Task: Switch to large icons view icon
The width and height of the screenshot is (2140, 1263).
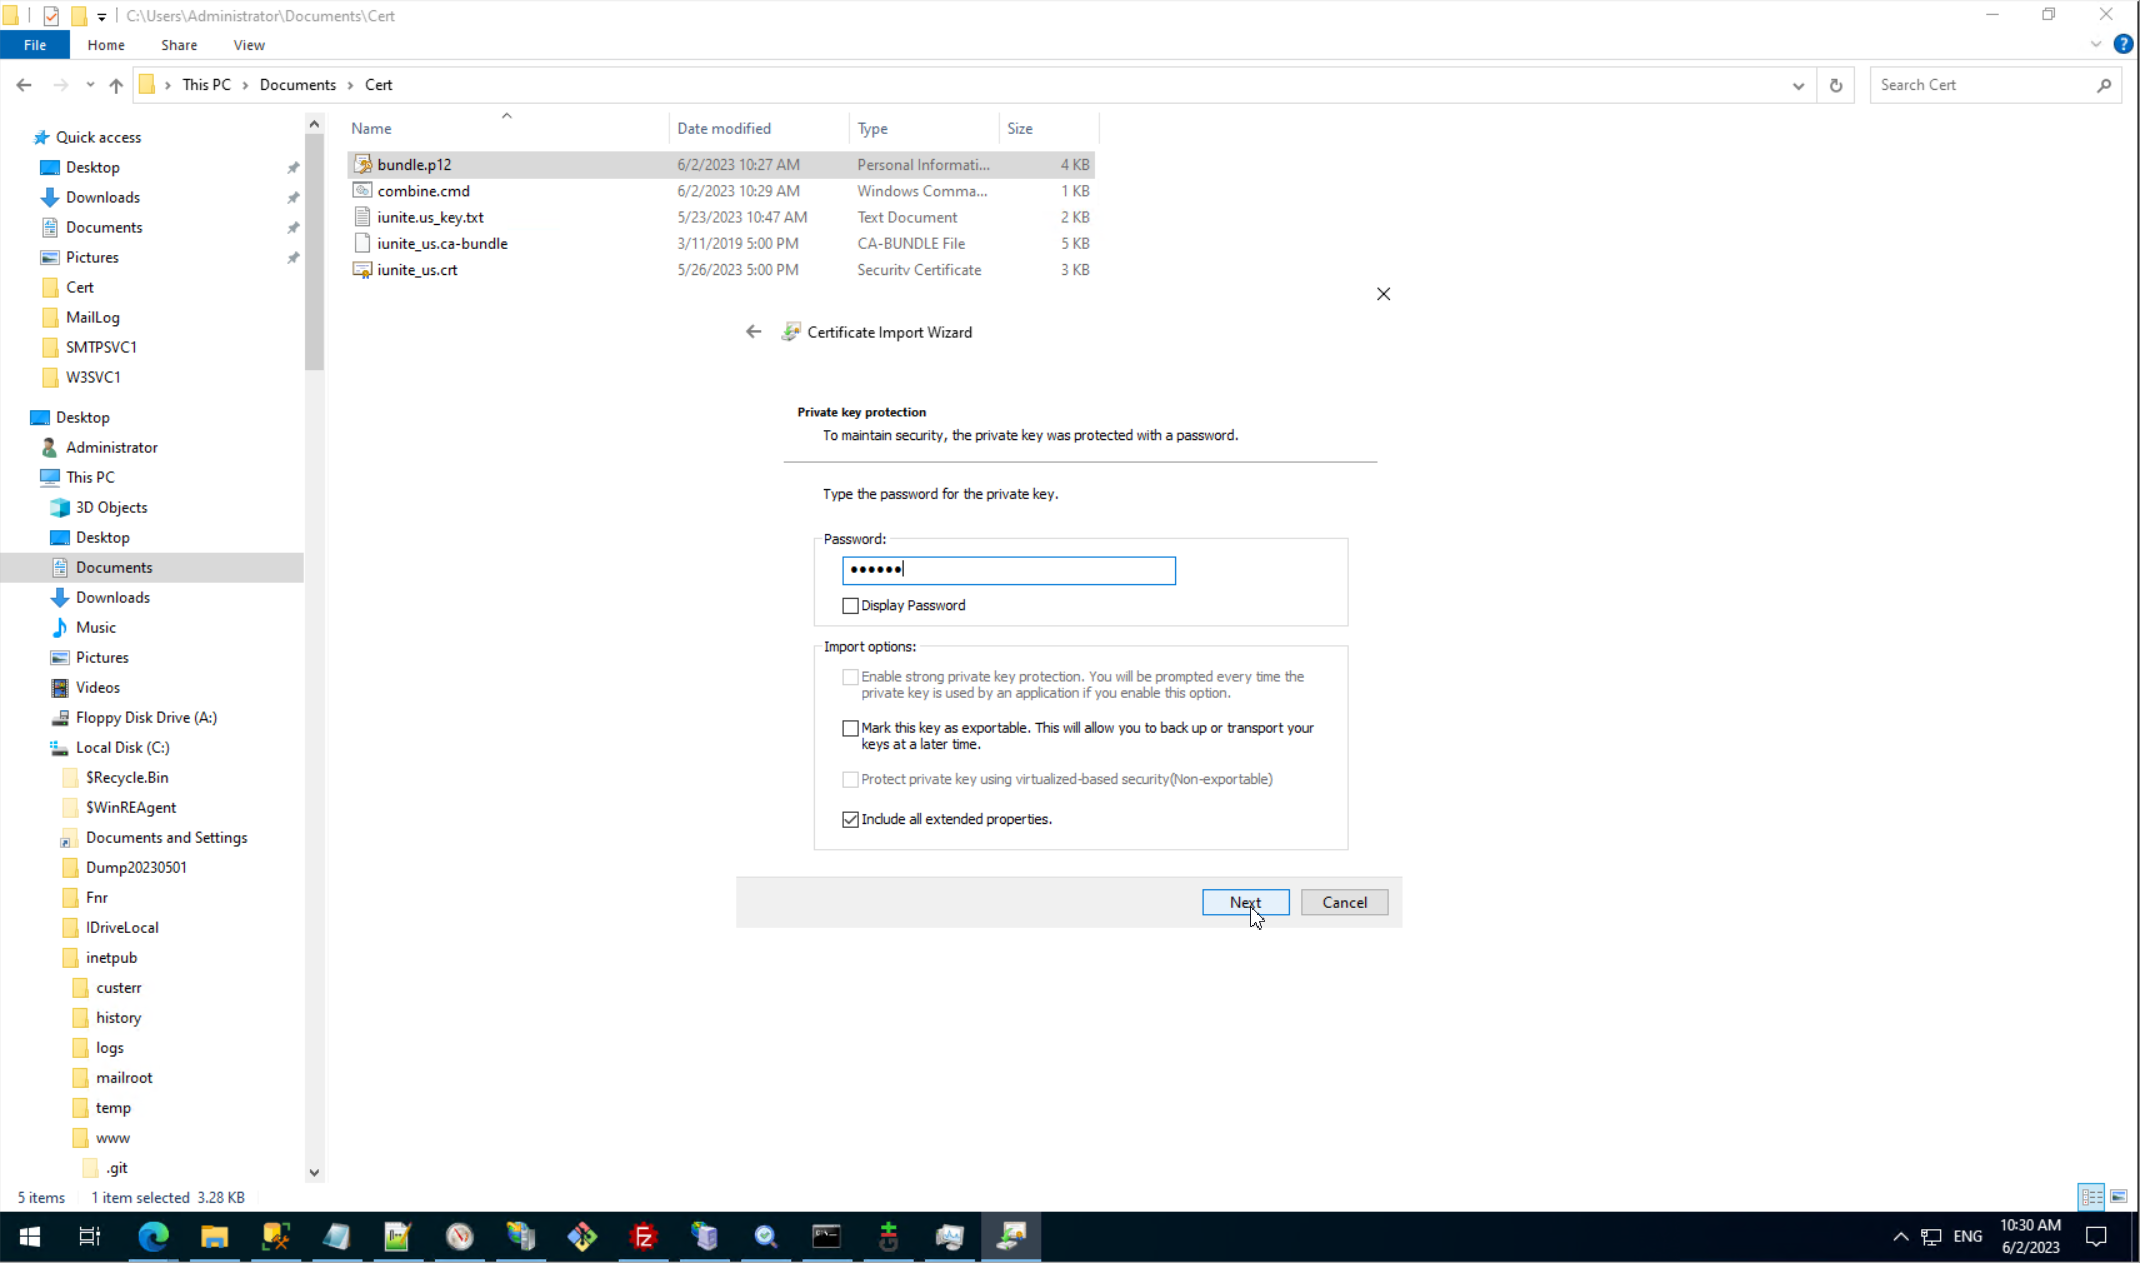Action: pos(2118,1197)
